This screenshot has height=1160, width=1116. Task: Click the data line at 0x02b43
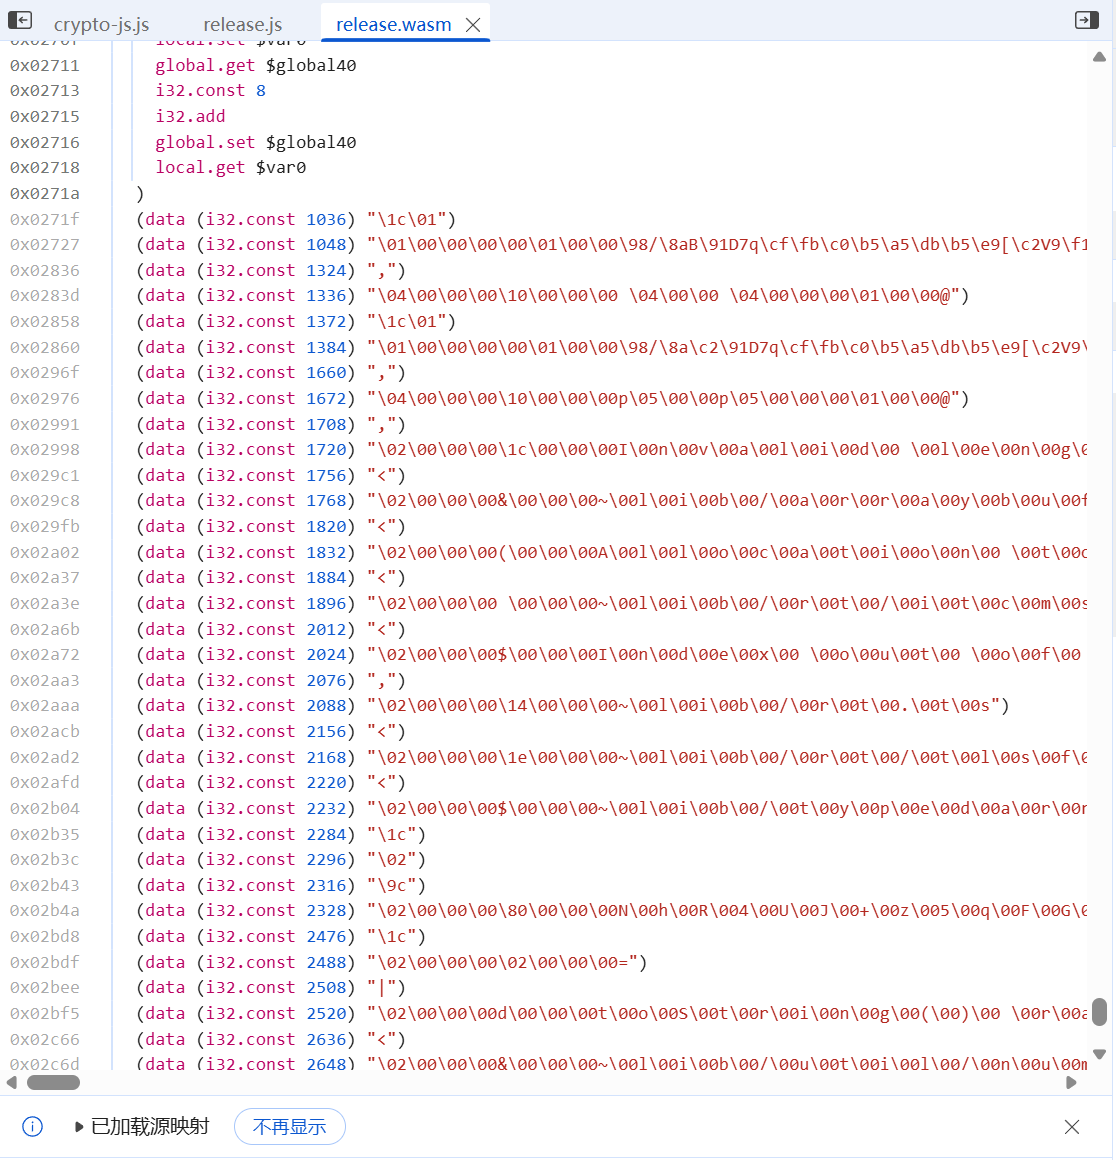280,885
